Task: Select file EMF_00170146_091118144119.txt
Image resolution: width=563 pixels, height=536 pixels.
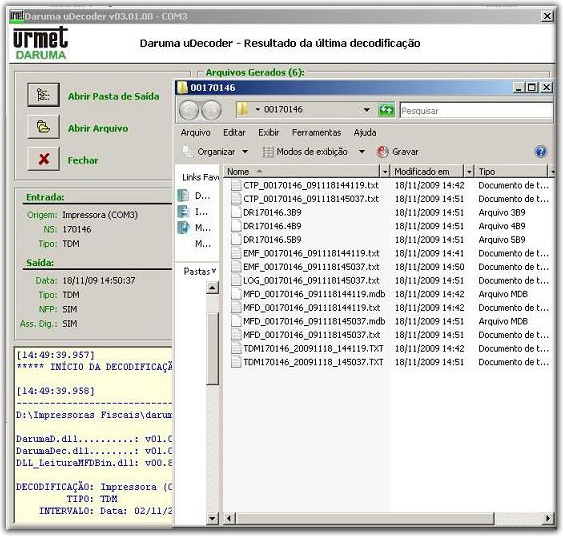Action: coord(311,253)
